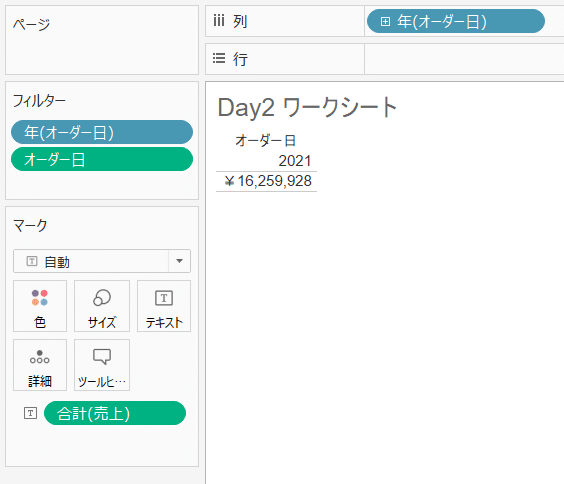Open the ツールヒント marks card

(x=102, y=365)
